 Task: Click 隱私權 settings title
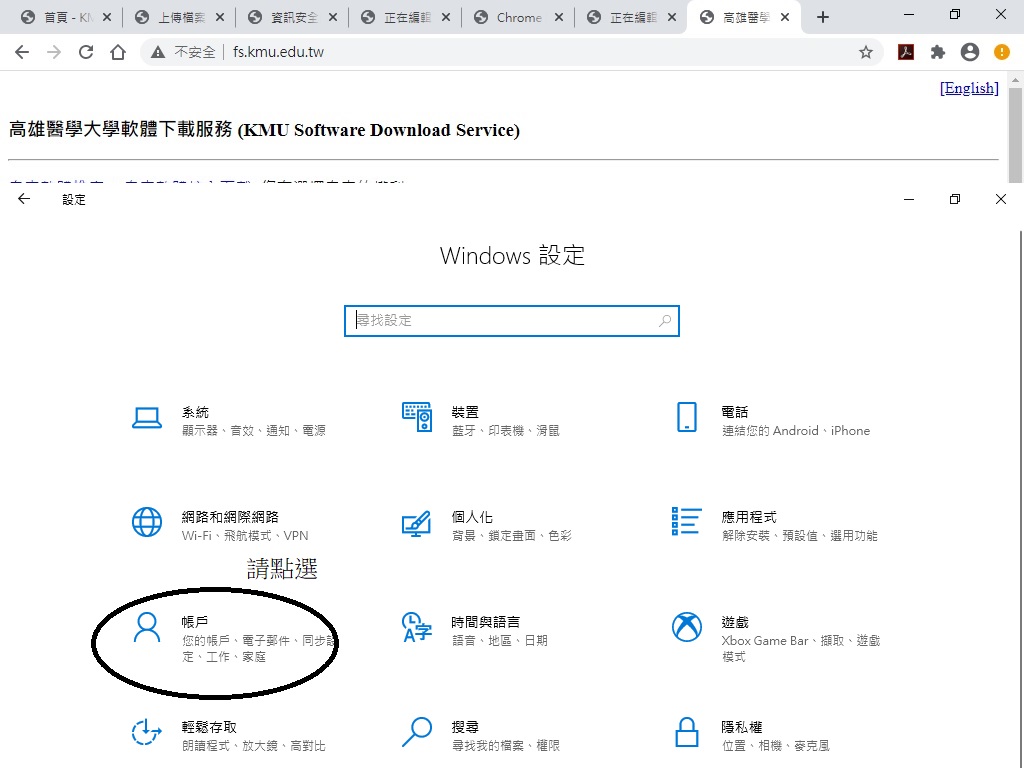742,728
